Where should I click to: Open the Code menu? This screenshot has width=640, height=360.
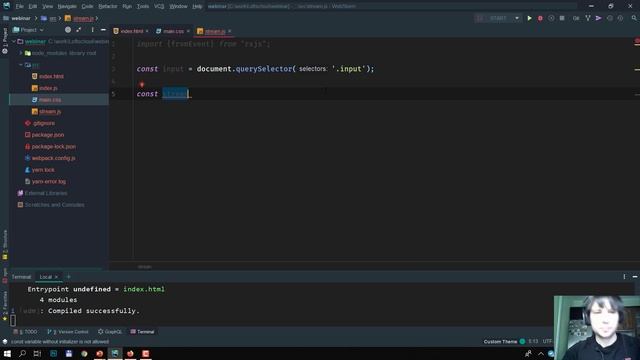coord(87,6)
